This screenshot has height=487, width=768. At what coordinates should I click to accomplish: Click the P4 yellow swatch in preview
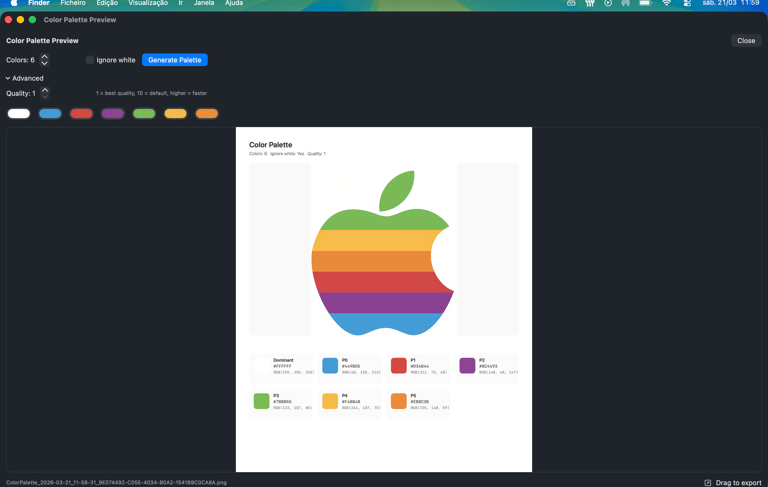[x=330, y=401]
